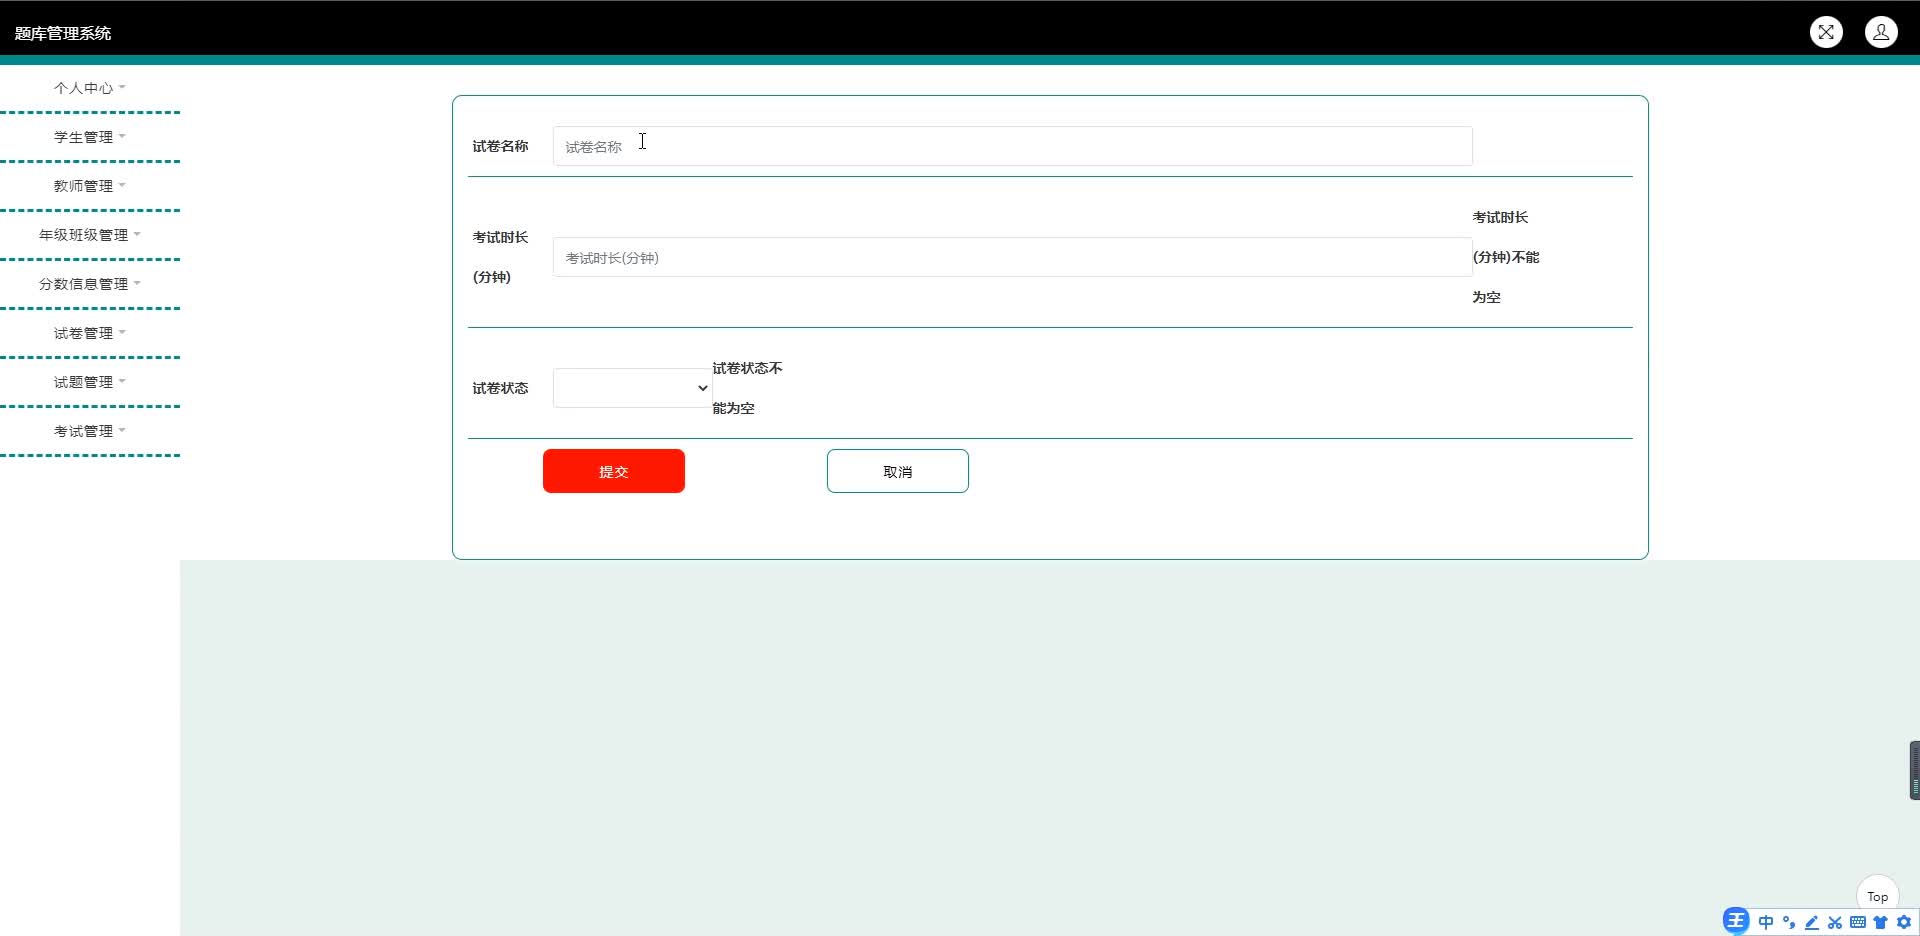Click the 取消 cancel button
This screenshot has height=936, width=1920.
(x=898, y=471)
